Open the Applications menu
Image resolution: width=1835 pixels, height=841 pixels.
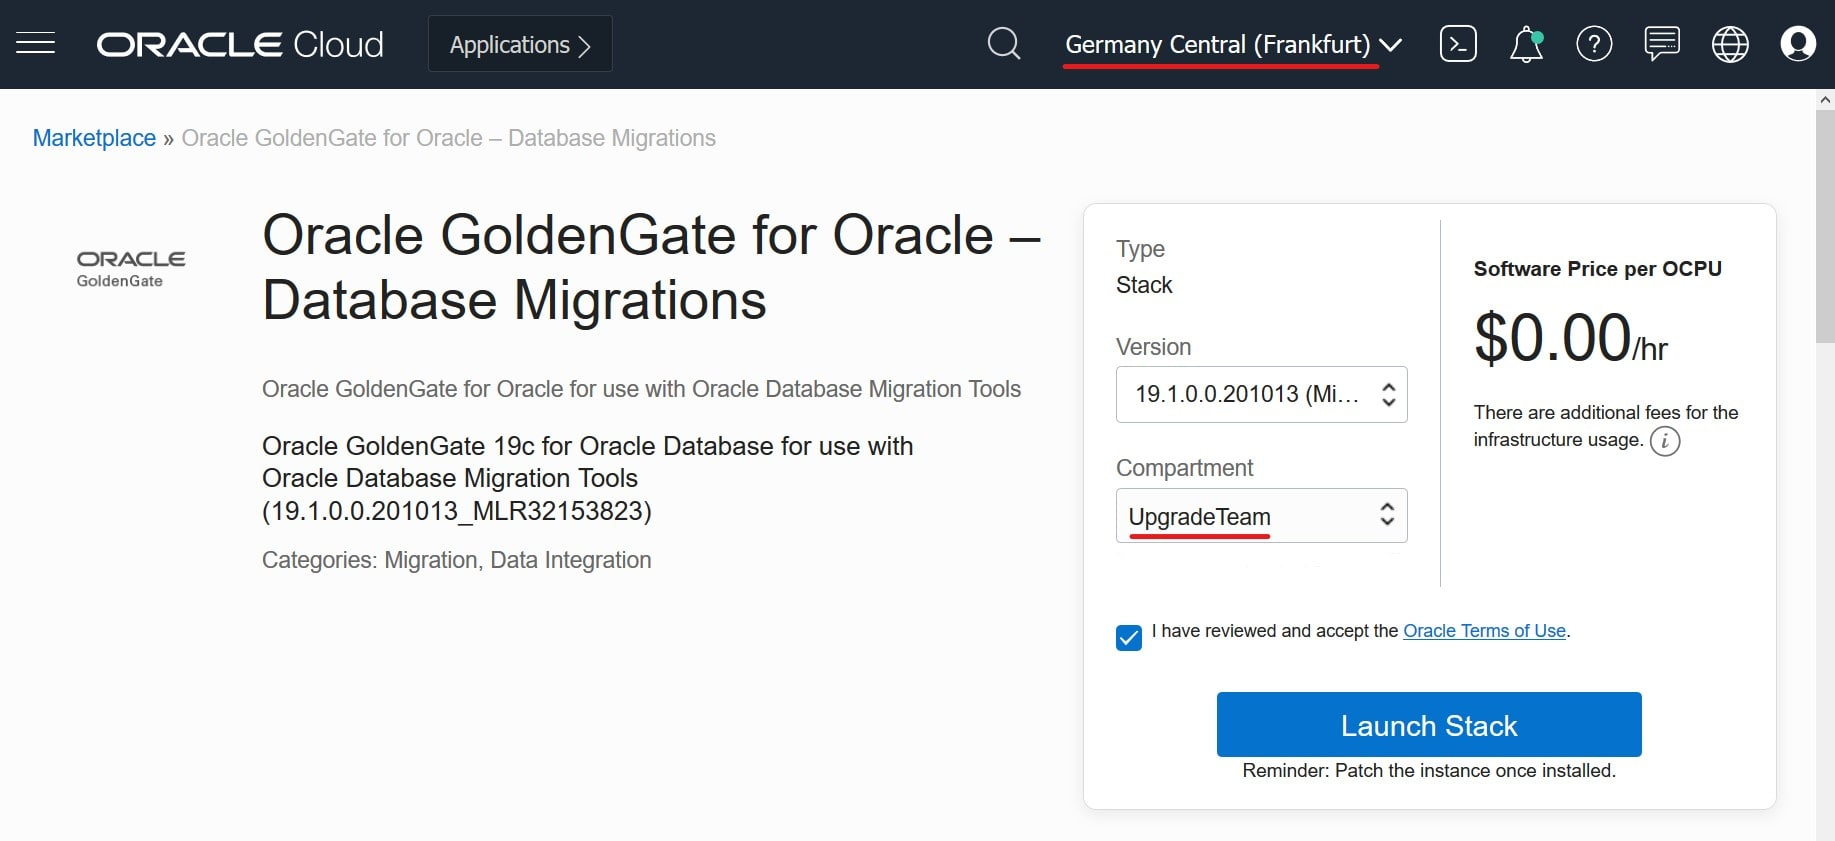click(520, 45)
